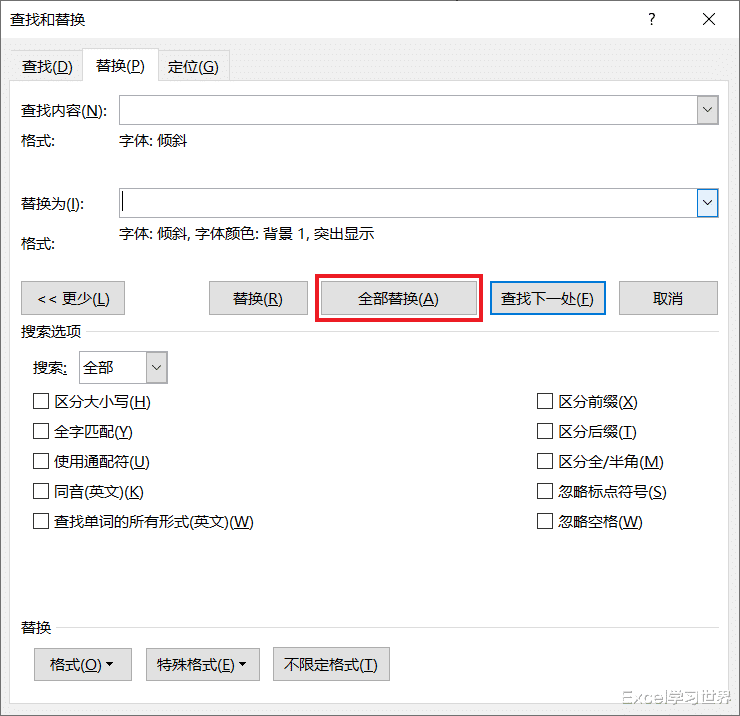Screen dimensions: 740x716
Task: Click the 查找内容 input field
Action: (408, 110)
